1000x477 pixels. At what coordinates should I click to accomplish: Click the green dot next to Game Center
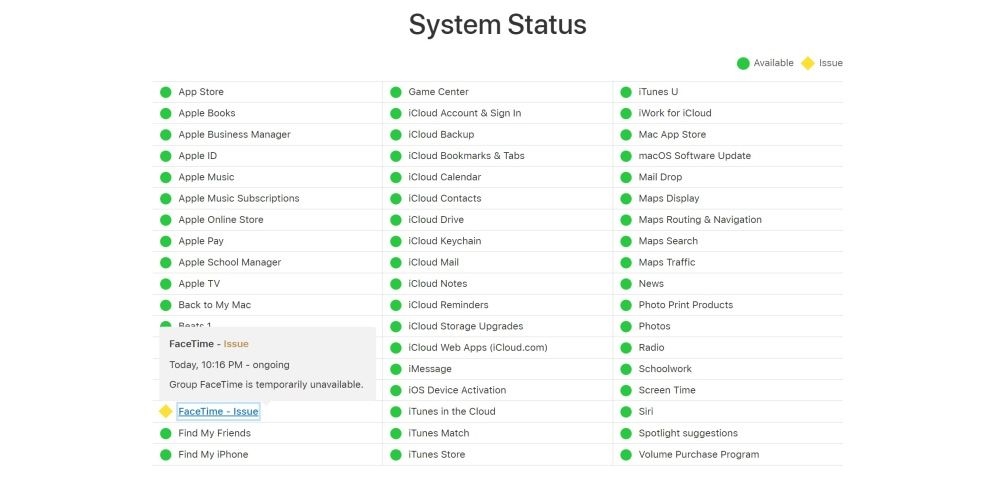[396, 92]
